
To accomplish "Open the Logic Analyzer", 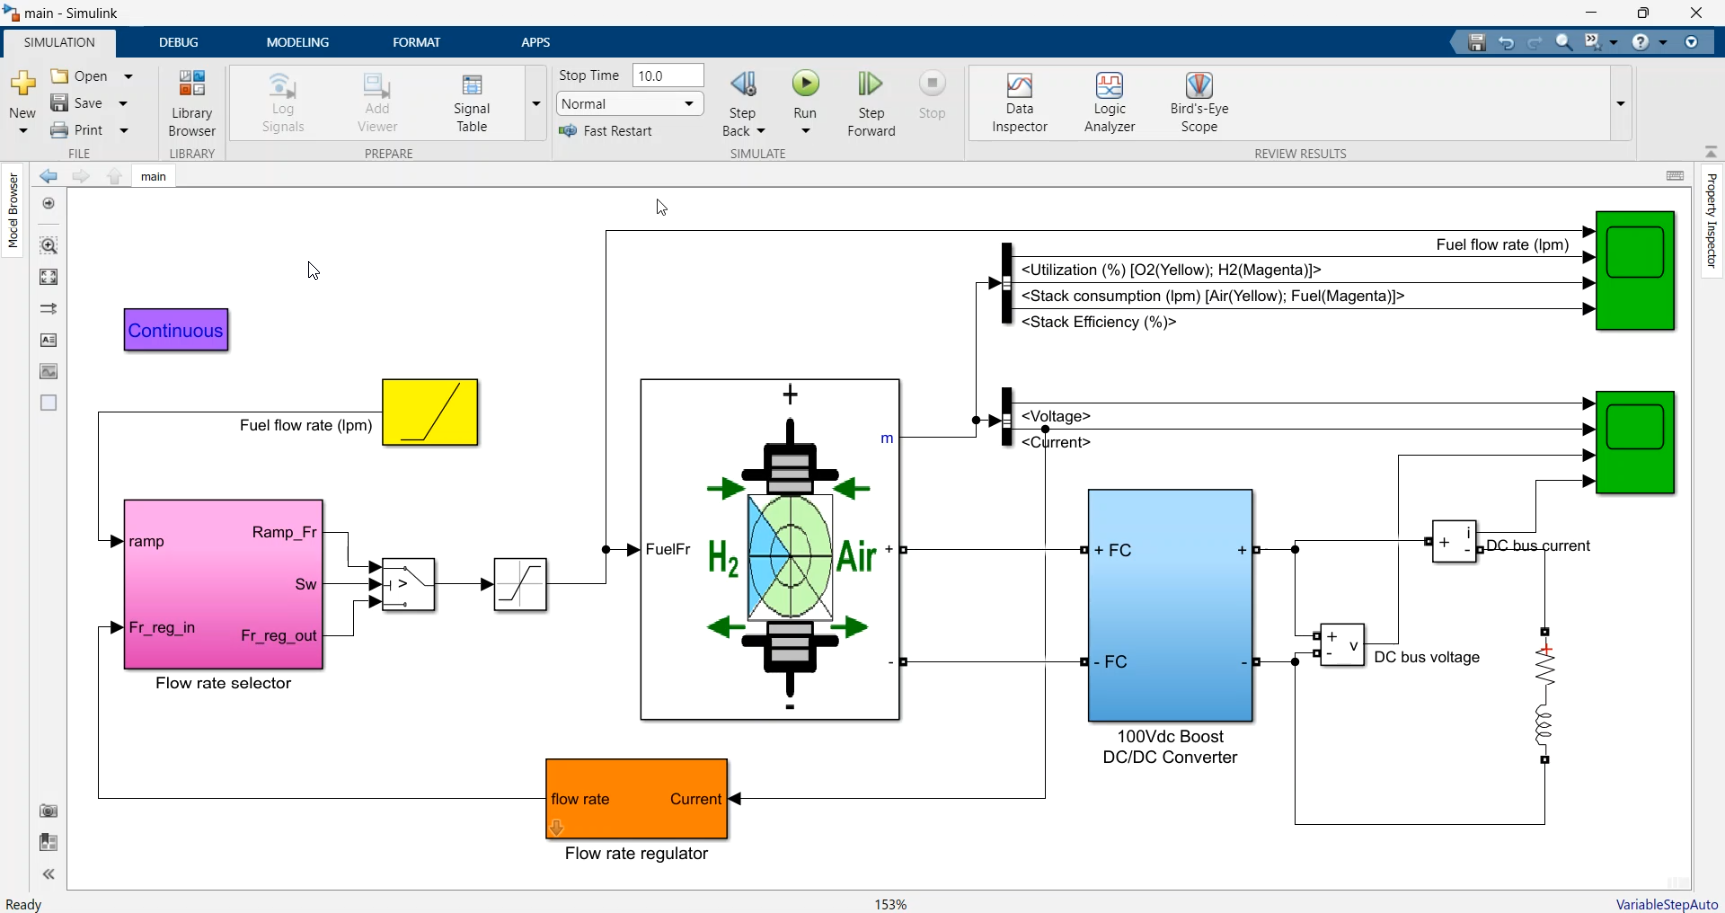I will [1109, 103].
